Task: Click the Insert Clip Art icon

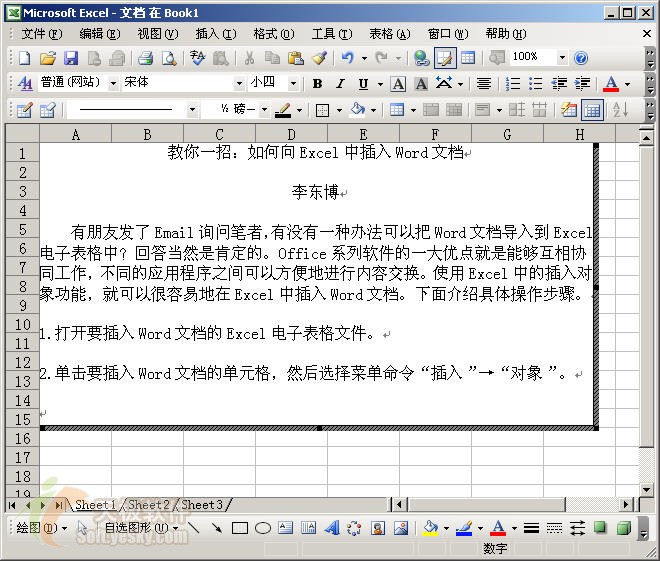Action: coord(378,528)
